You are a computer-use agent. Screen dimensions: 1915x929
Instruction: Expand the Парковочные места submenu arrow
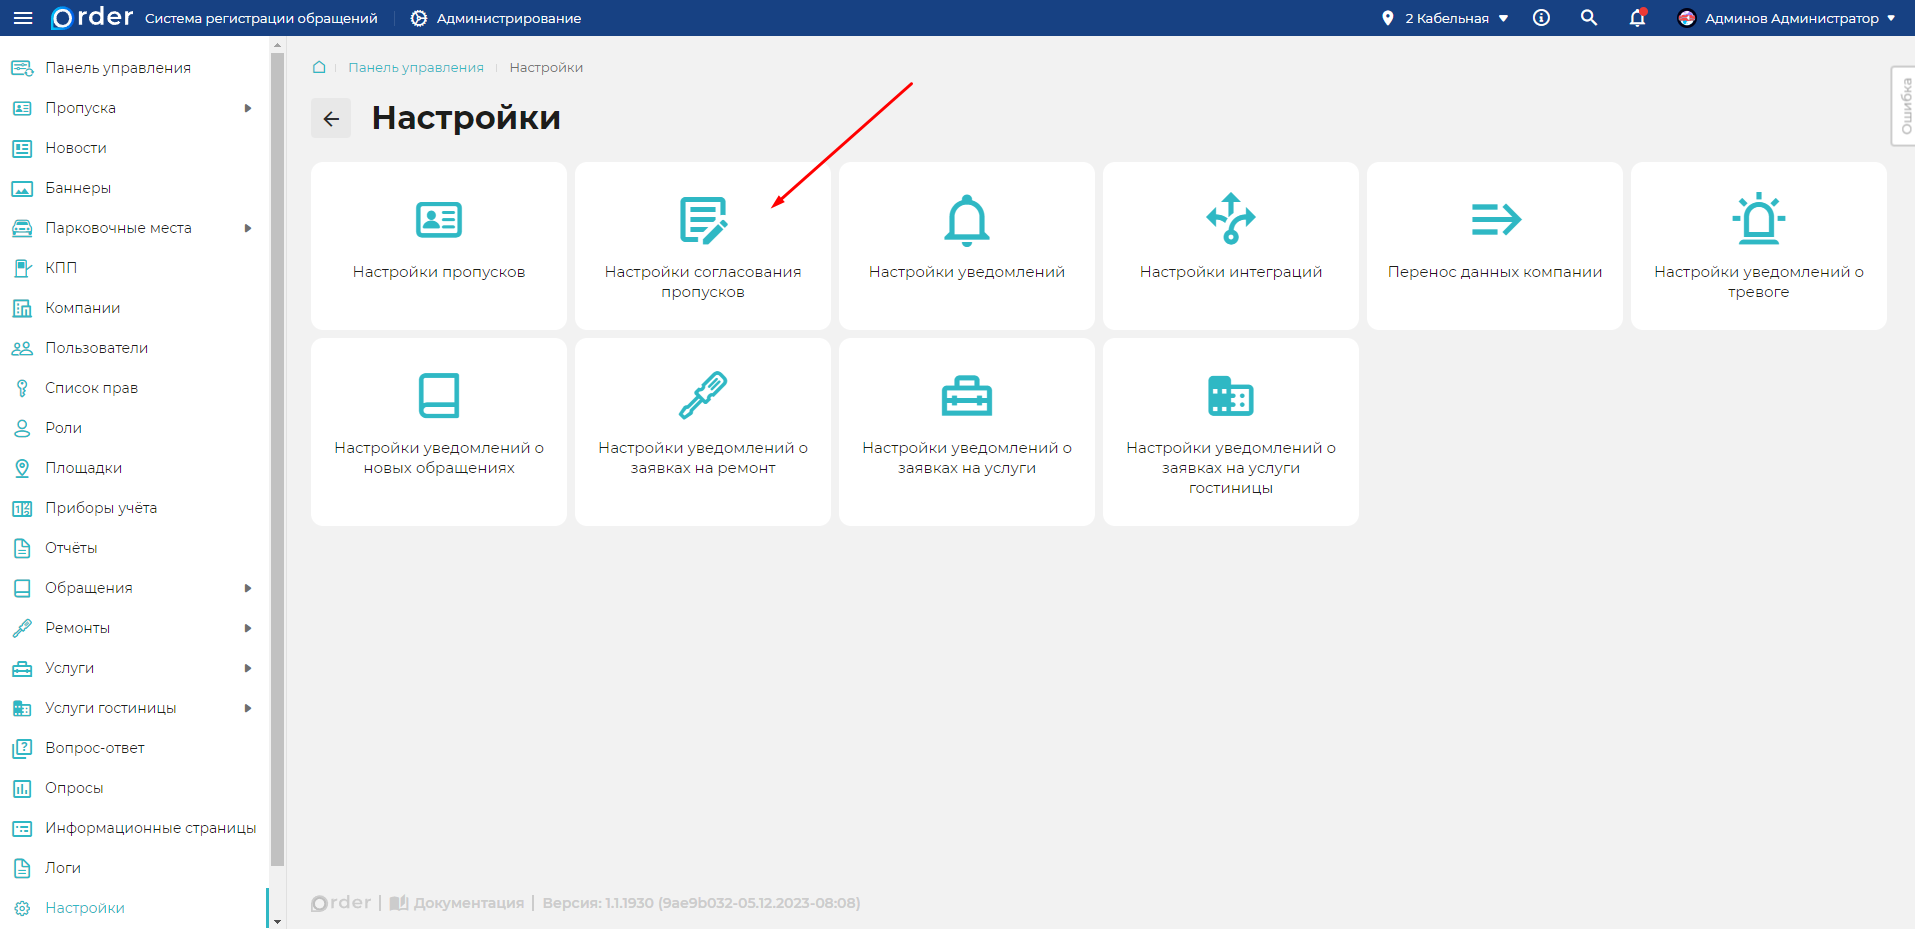click(x=248, y=228)
